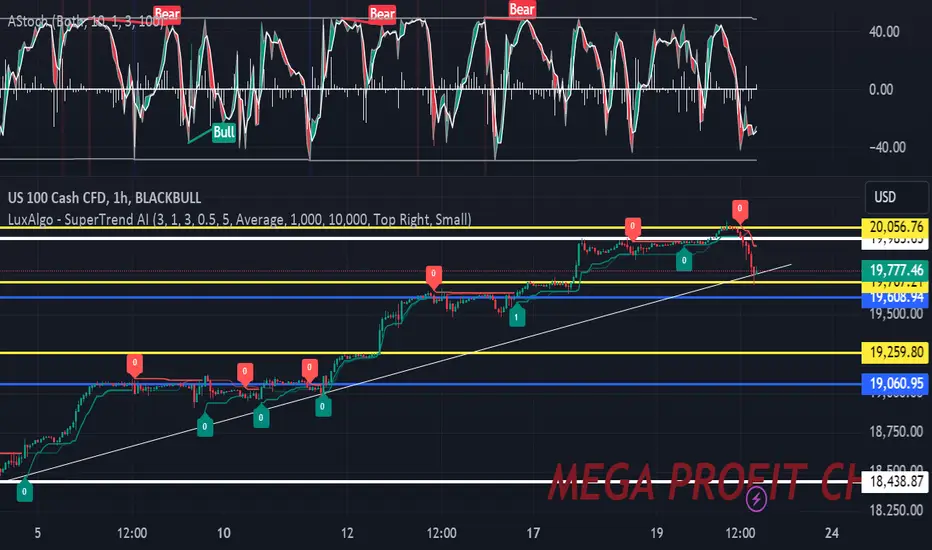Click date 10 on the time axis
This screenshot has height=550, width=932.
[223, 533]
